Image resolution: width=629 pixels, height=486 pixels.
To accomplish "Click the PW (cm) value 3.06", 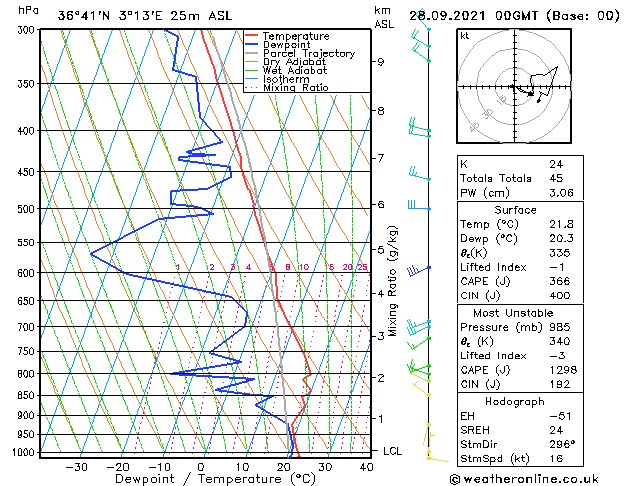I will [561, 193].
